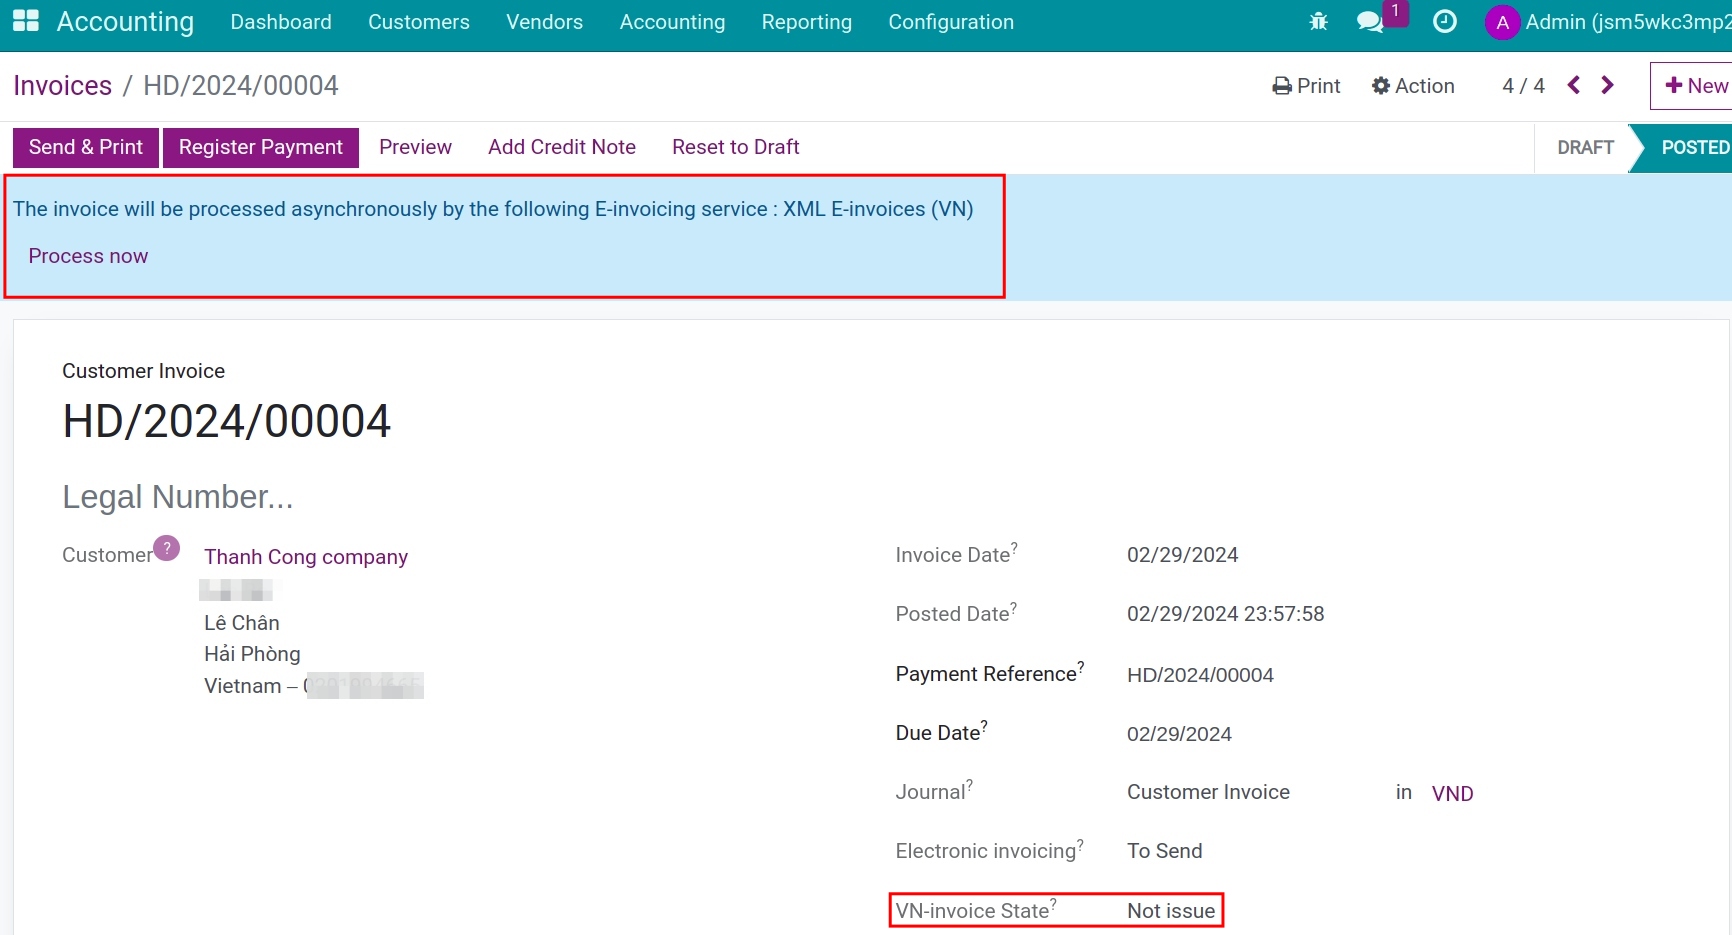Open the apps grid menu icon

[26, 21]
